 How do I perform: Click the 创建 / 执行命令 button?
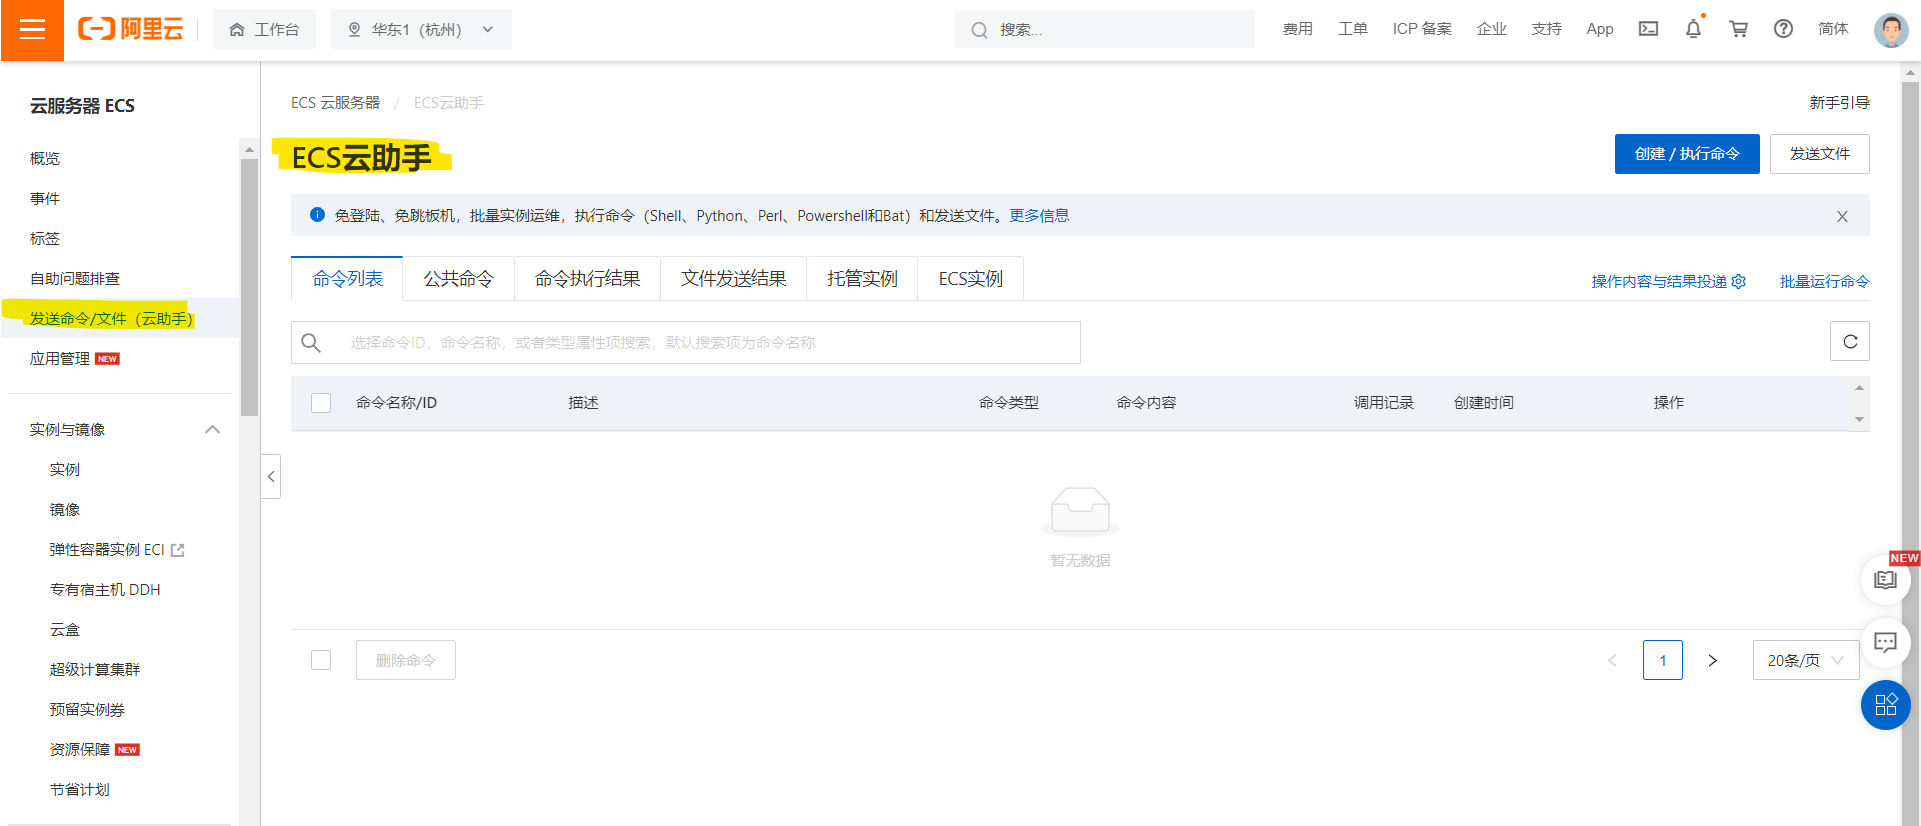click(x=1687, y=154)
